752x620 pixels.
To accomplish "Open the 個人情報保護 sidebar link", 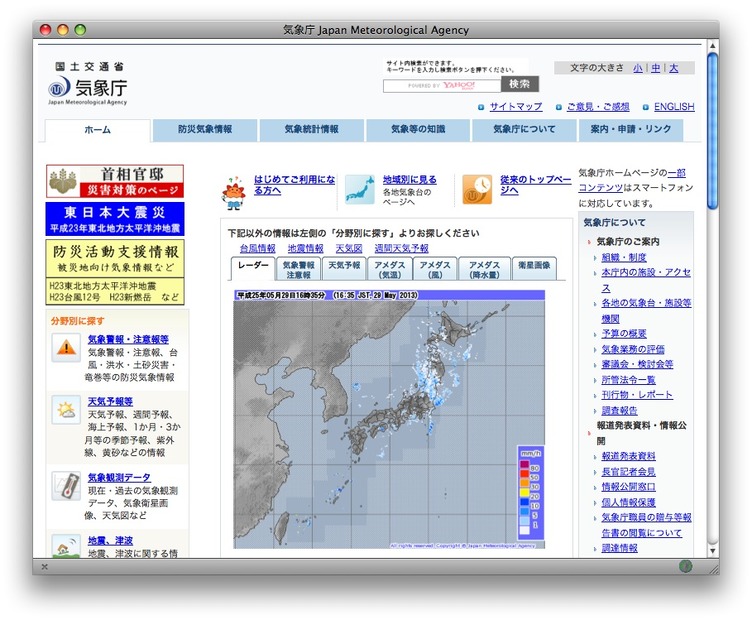I will point(628,503).
